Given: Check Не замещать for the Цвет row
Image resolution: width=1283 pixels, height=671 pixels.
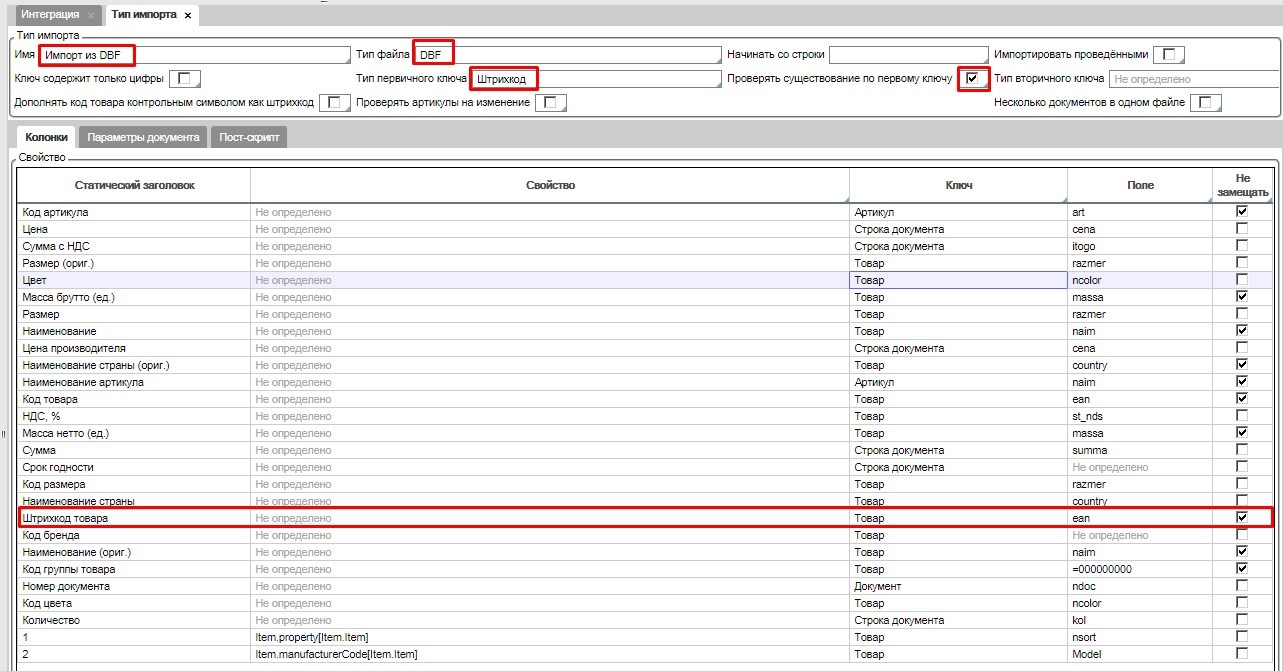Looking at the screenshot, I should (x=1242, y=280).
